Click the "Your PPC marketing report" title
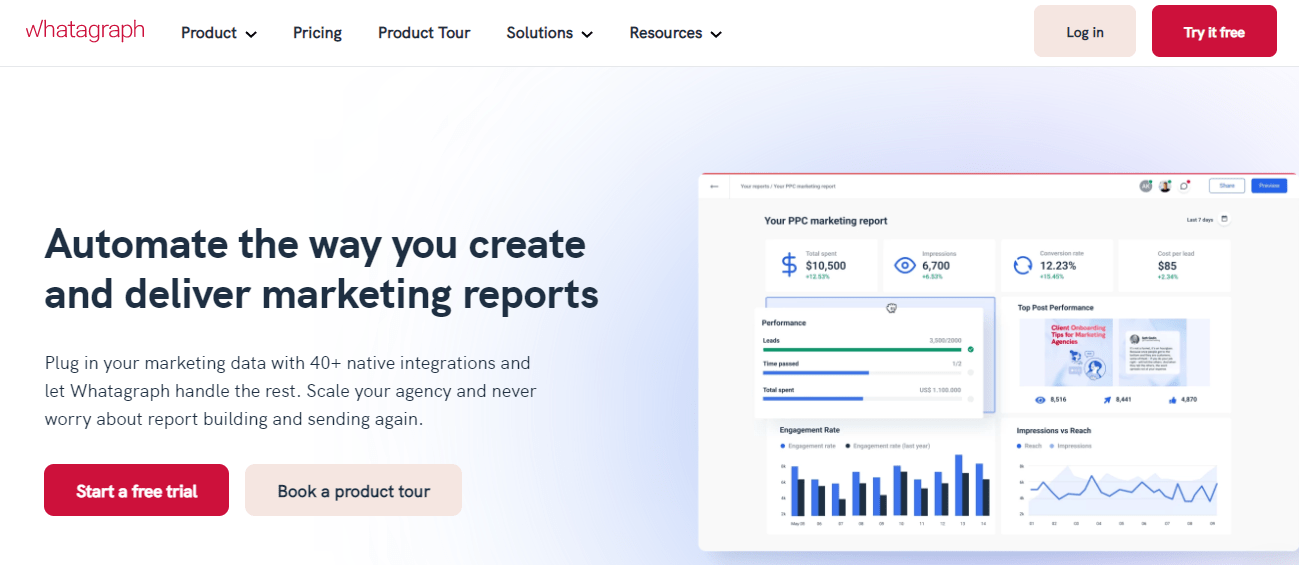 tap(825, 221)
